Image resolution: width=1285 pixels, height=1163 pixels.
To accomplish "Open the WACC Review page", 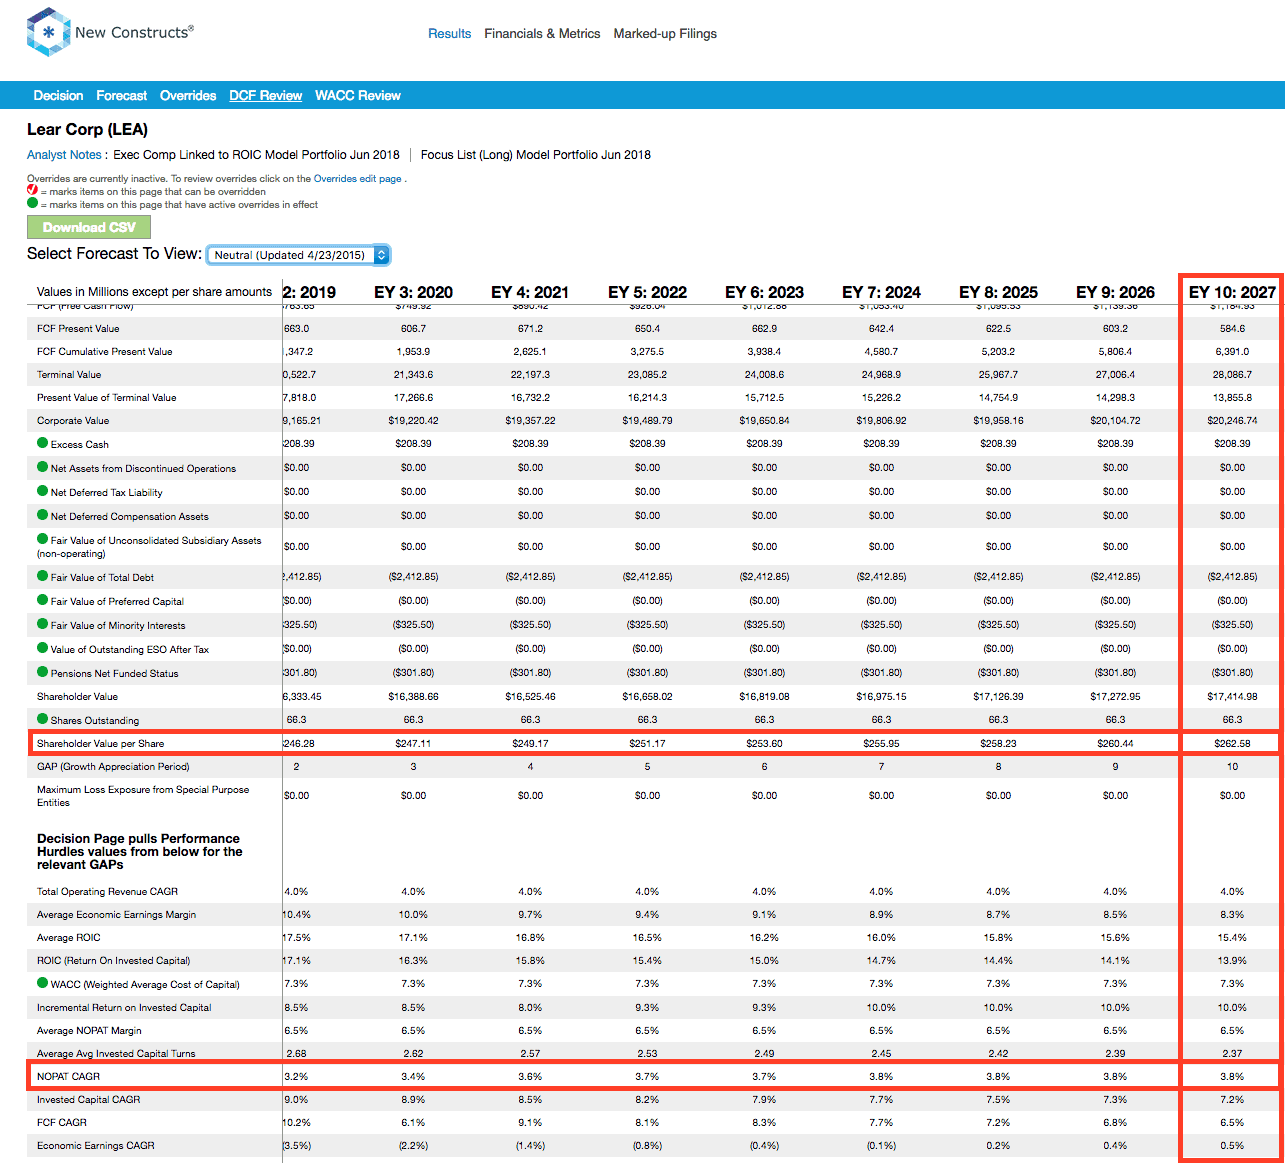I will [358, 95].
